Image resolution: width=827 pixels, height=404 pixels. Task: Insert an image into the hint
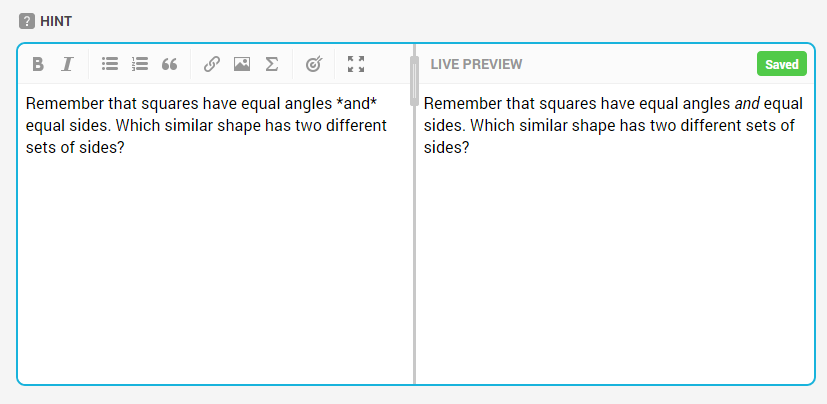click(242, 64)
